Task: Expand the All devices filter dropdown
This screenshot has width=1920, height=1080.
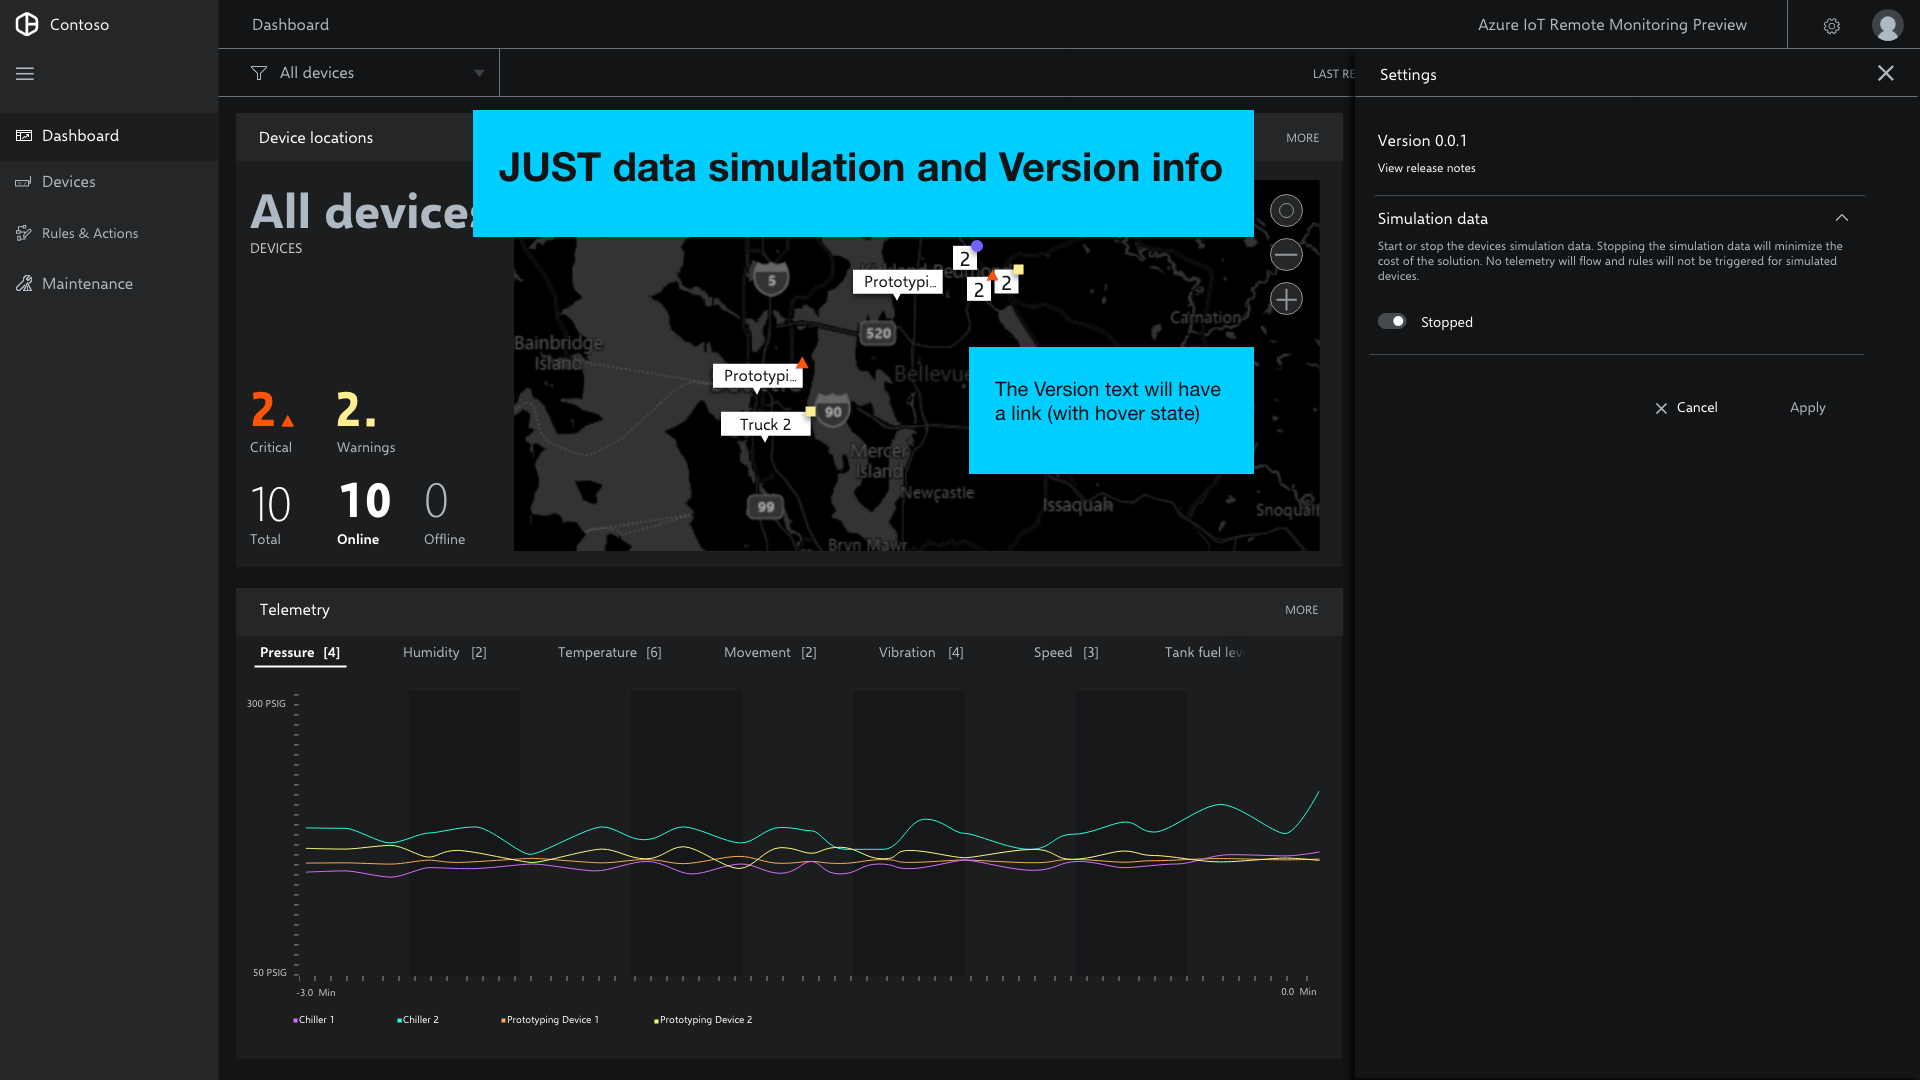Action: [479, 72]
